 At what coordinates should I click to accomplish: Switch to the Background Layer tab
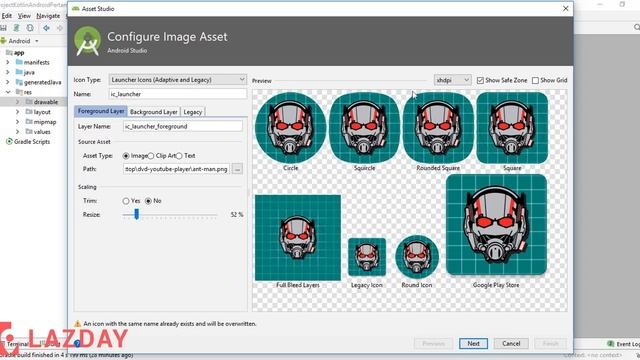[x=153, y=111]
